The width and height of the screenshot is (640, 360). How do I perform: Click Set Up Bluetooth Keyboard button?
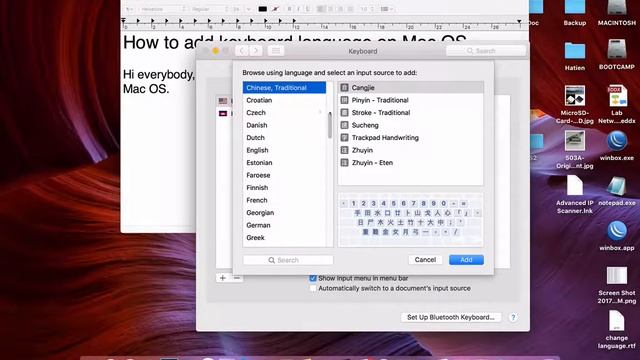[x=451, y=317]
